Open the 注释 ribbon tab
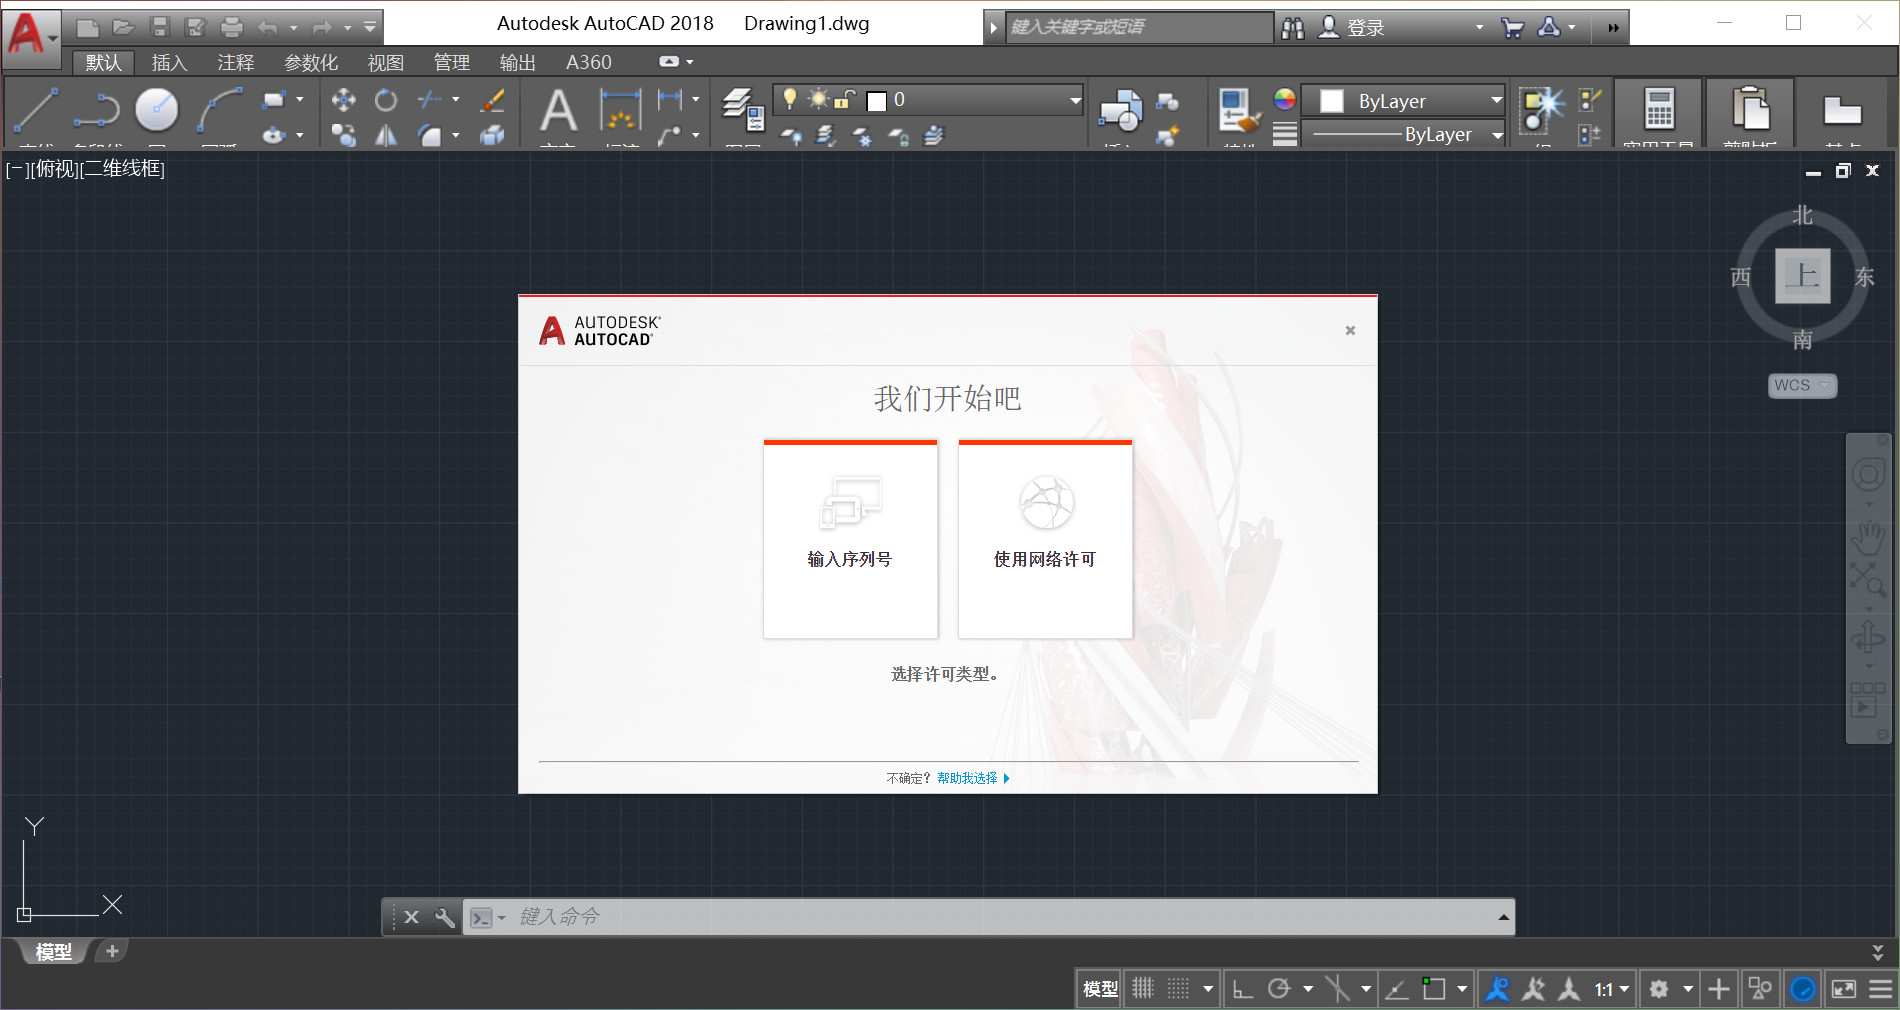The height and width of the screenshot is (1010, 1900). tap(235, 62)
